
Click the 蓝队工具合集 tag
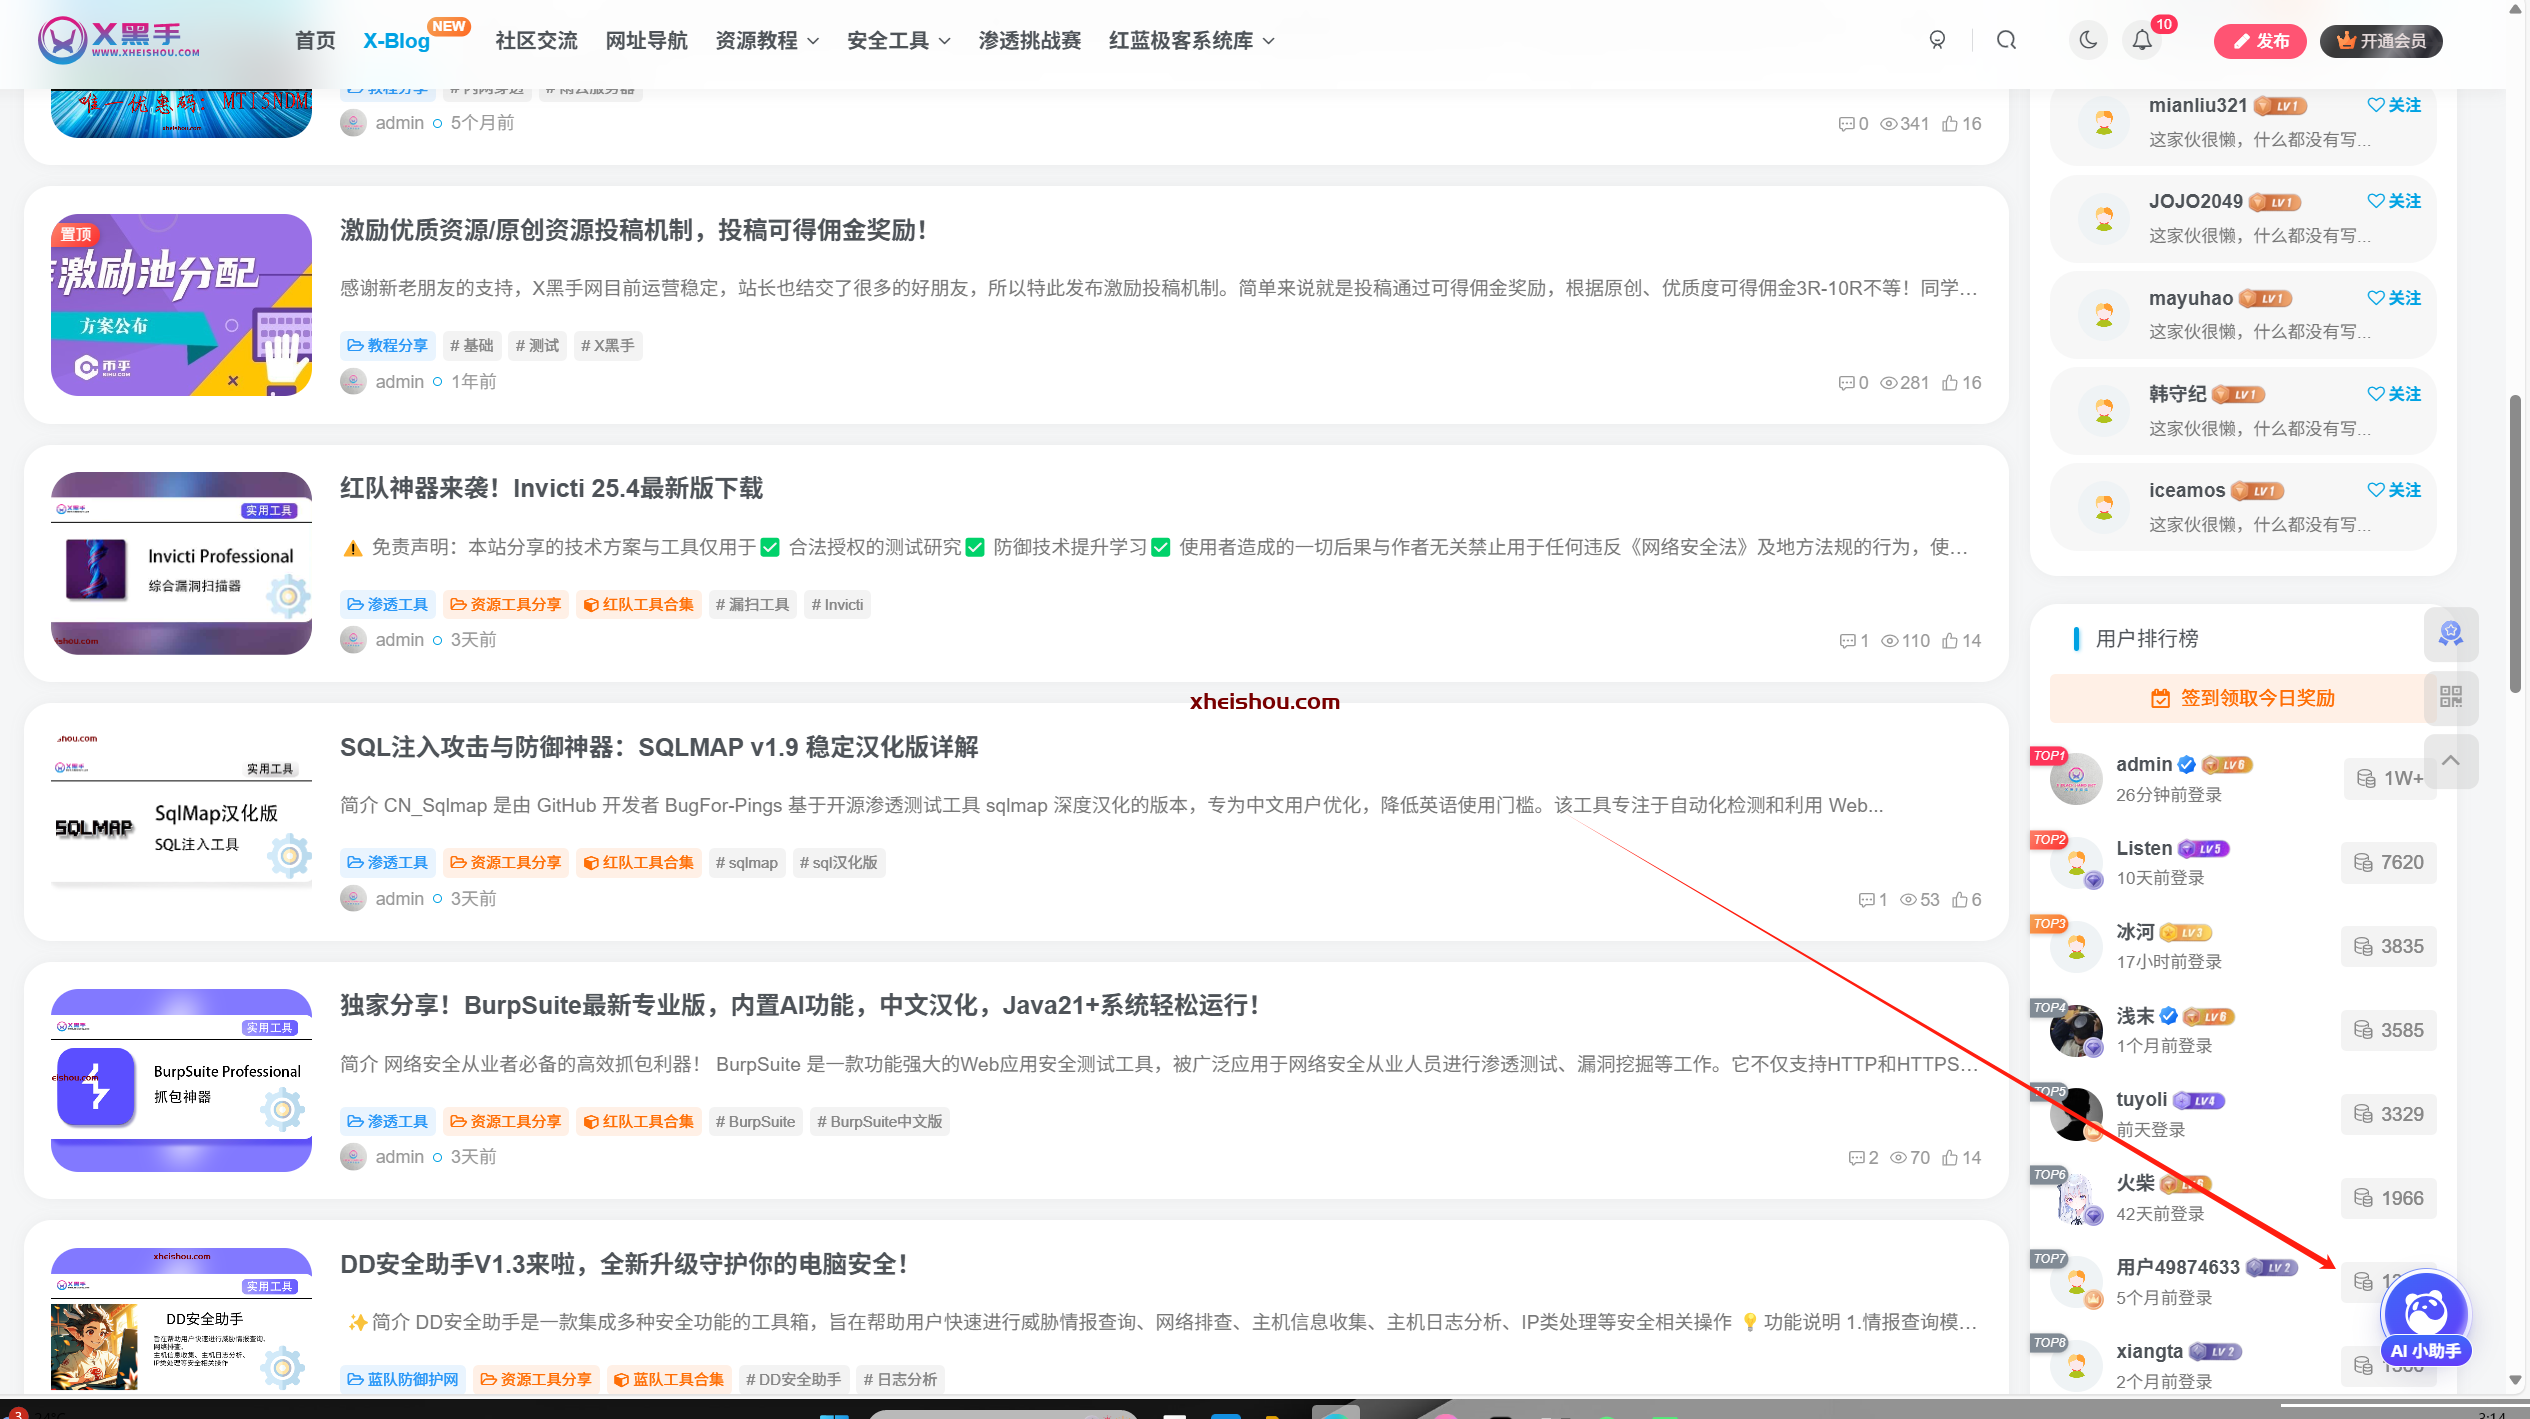(669, 1379)
